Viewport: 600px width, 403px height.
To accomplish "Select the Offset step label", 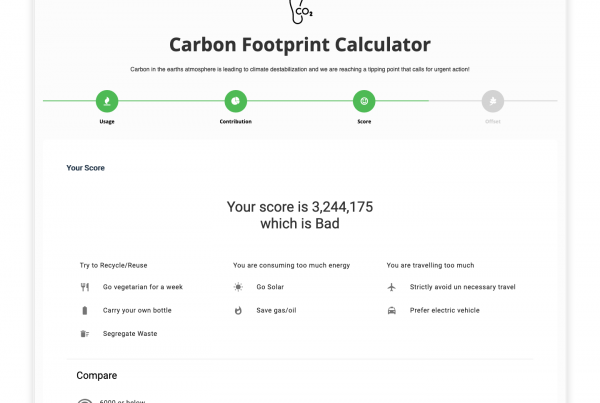I will pyautogui.click(x=493, y=121).
